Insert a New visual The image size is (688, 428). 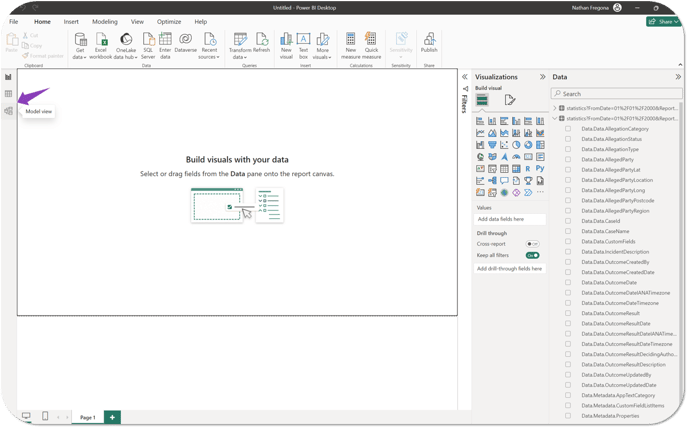point(286,46)
